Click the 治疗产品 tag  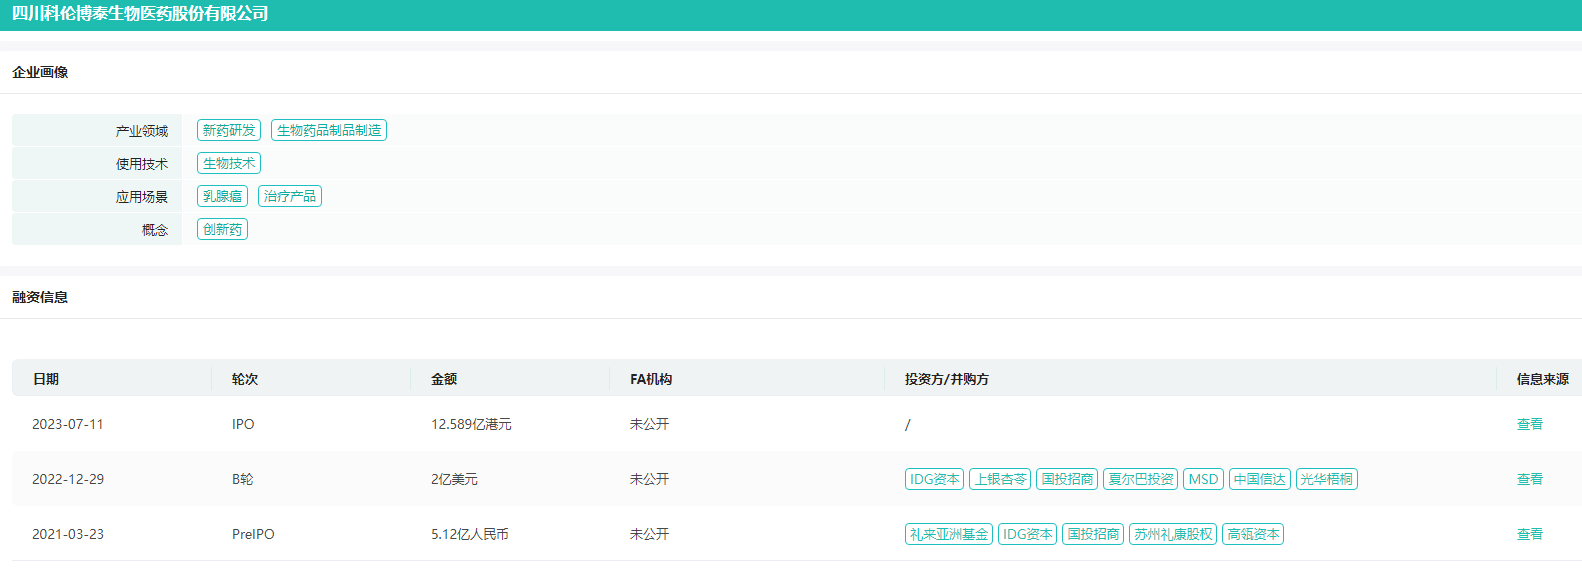point(290,196)
